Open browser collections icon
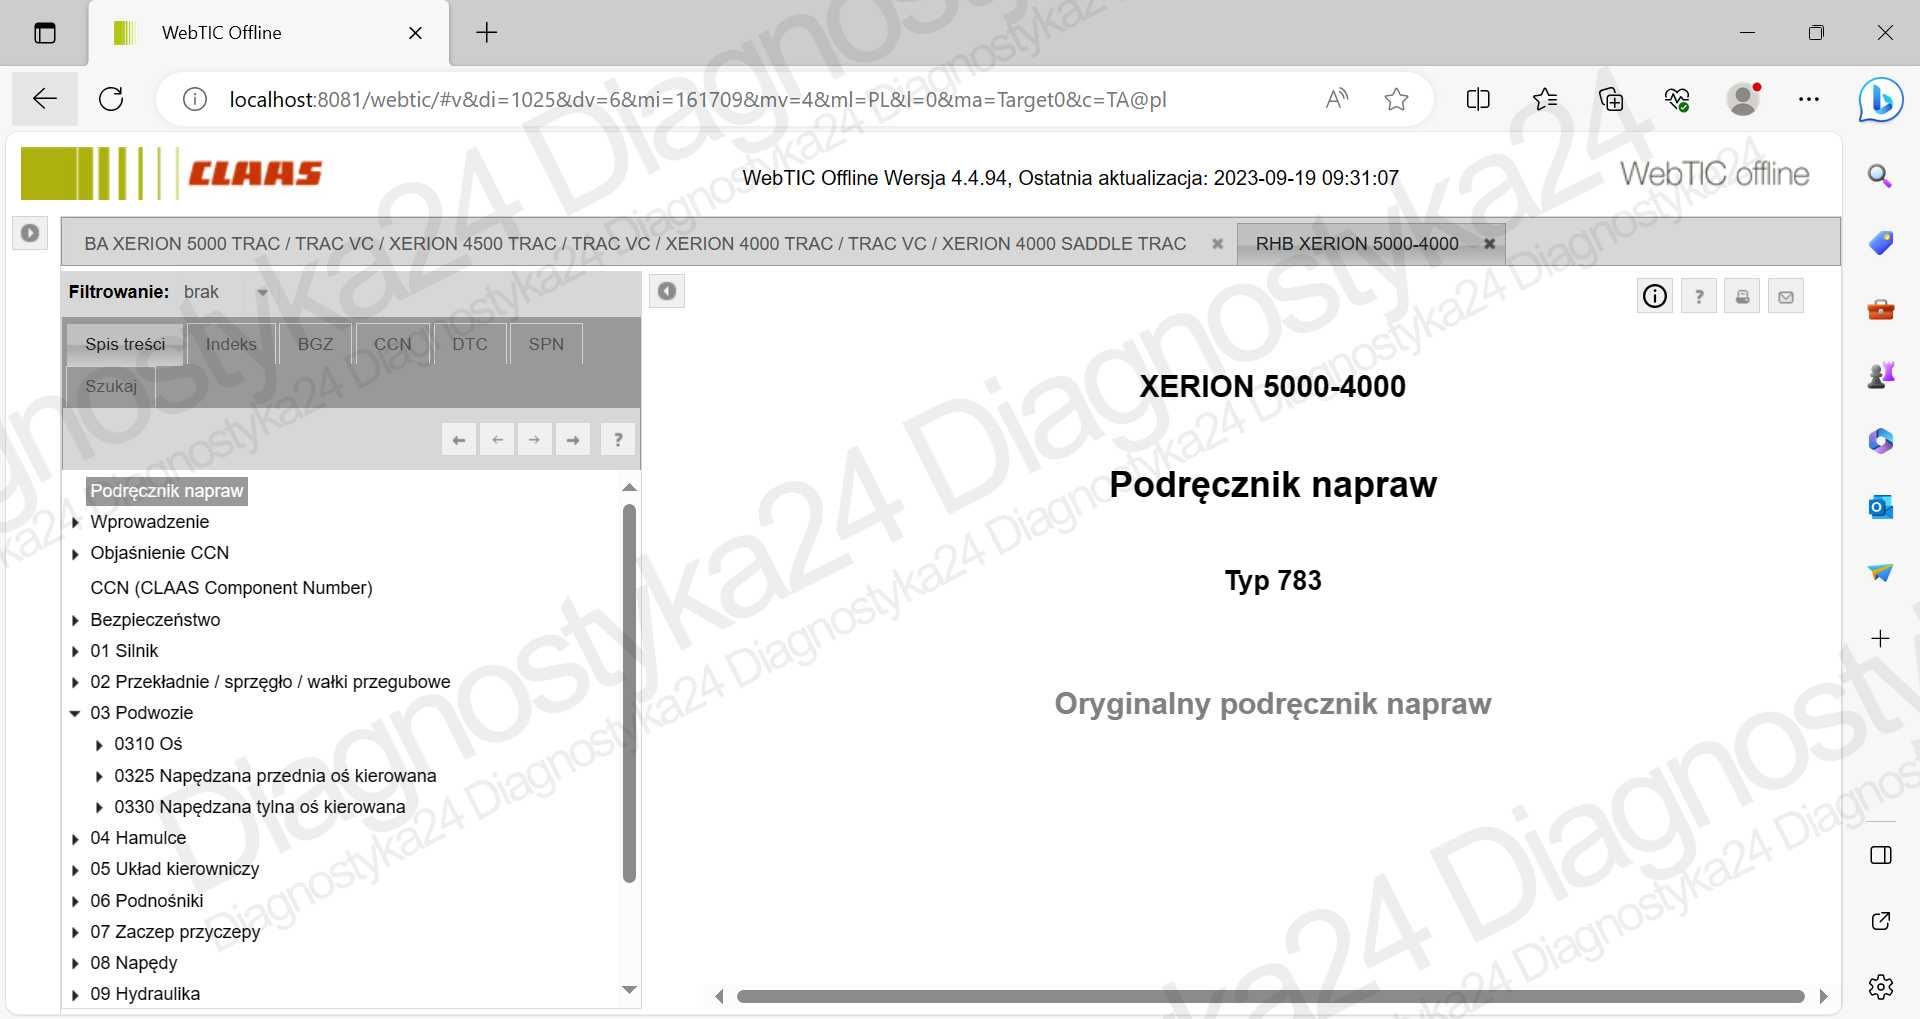 coord(1611,99)
